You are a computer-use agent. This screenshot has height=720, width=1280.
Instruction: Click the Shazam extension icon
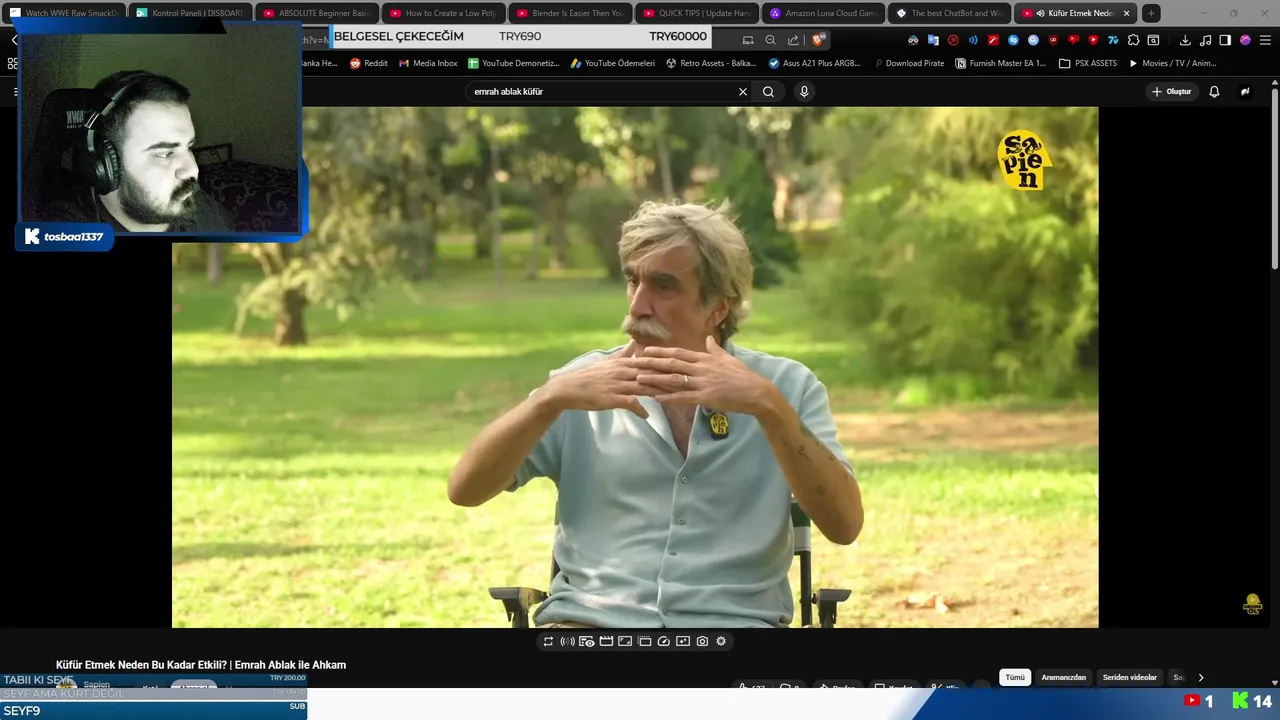click(1013, 40)
